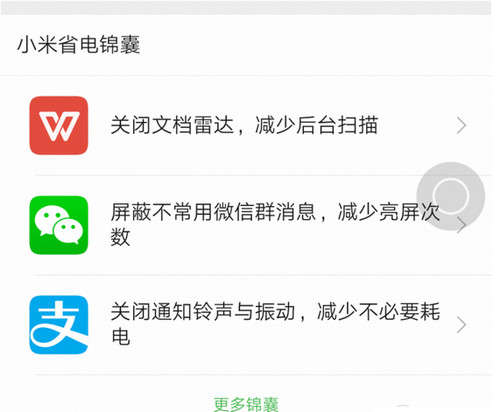Tap the gray floating assistive ball
500x412 pixels.
point(451,196)
